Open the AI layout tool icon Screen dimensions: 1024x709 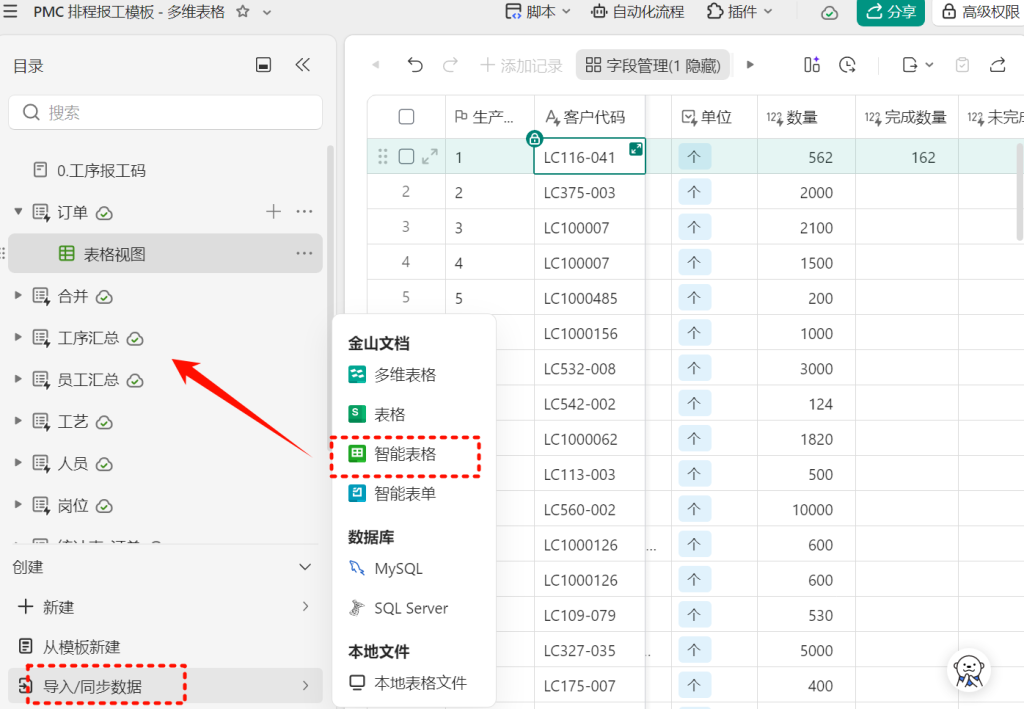[x=812, y=65]
